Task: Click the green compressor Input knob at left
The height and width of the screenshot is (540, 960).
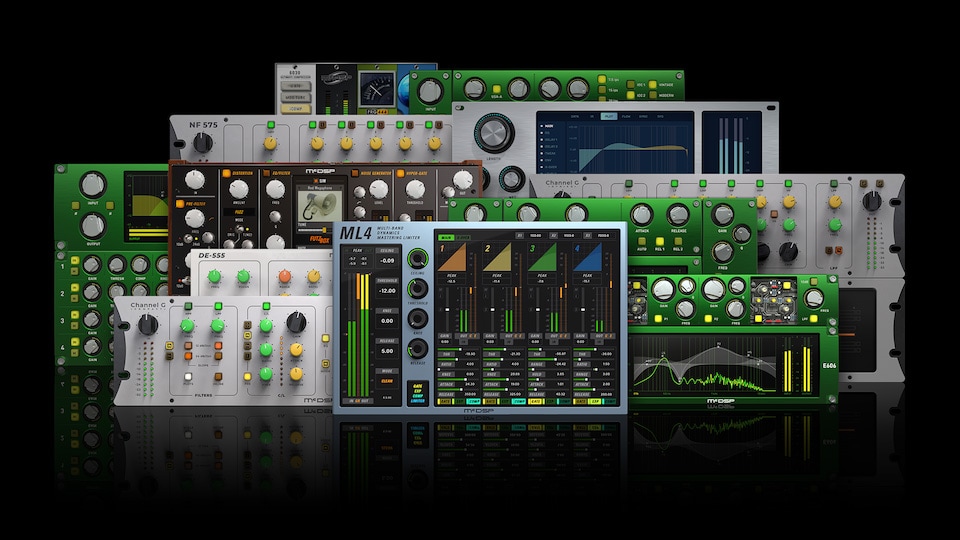Action: 92,185
